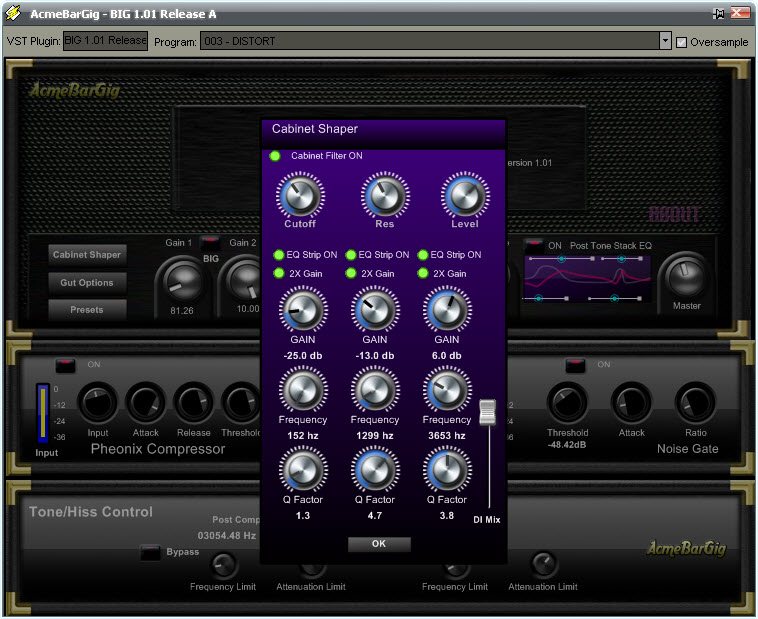Click the Noise Gate Threshold knob
758x619 pixels.
568,403
